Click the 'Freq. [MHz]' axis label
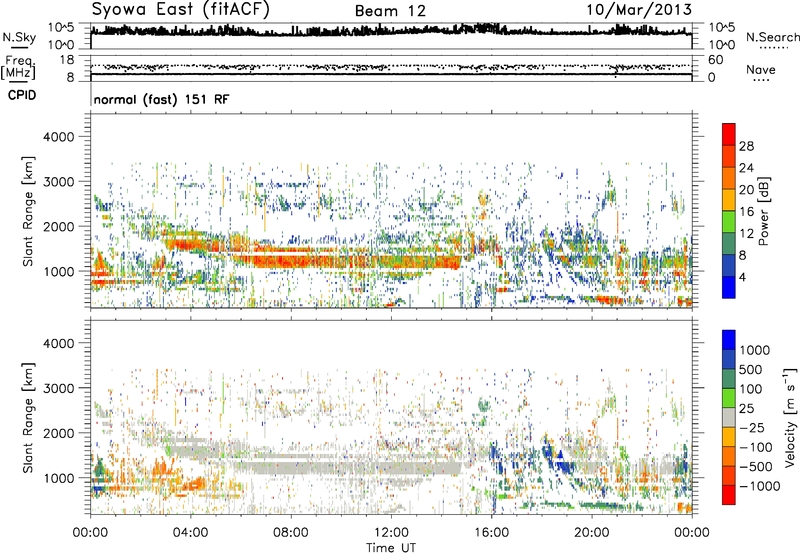800x554 pixels. point(18,67)
